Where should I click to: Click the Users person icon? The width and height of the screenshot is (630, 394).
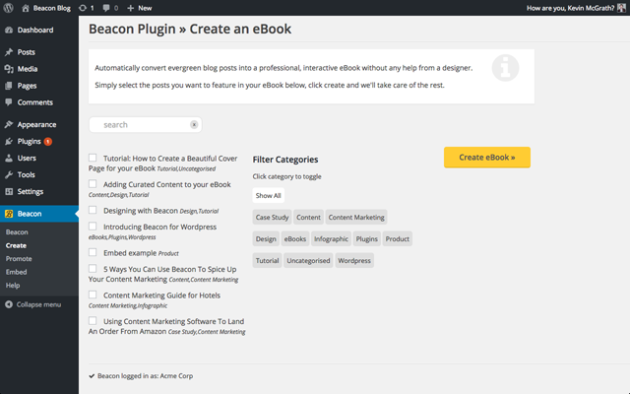9,158
